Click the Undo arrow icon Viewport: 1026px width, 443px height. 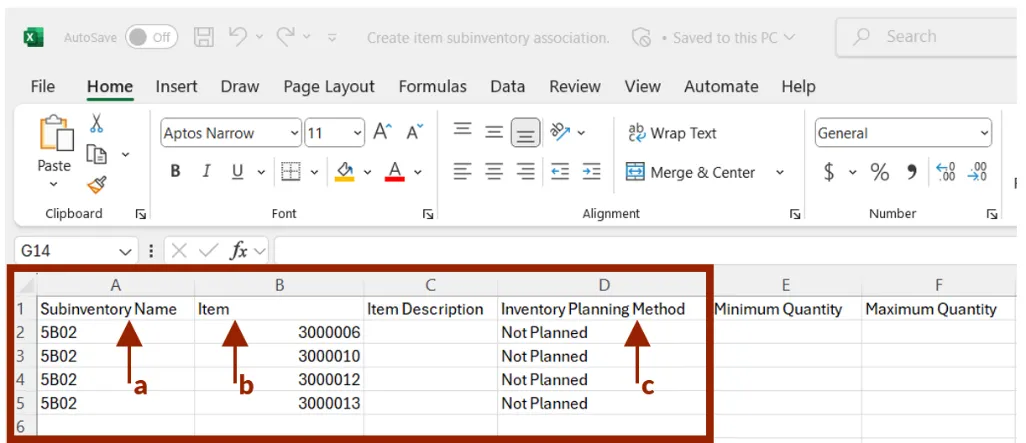tap(237, 38)
